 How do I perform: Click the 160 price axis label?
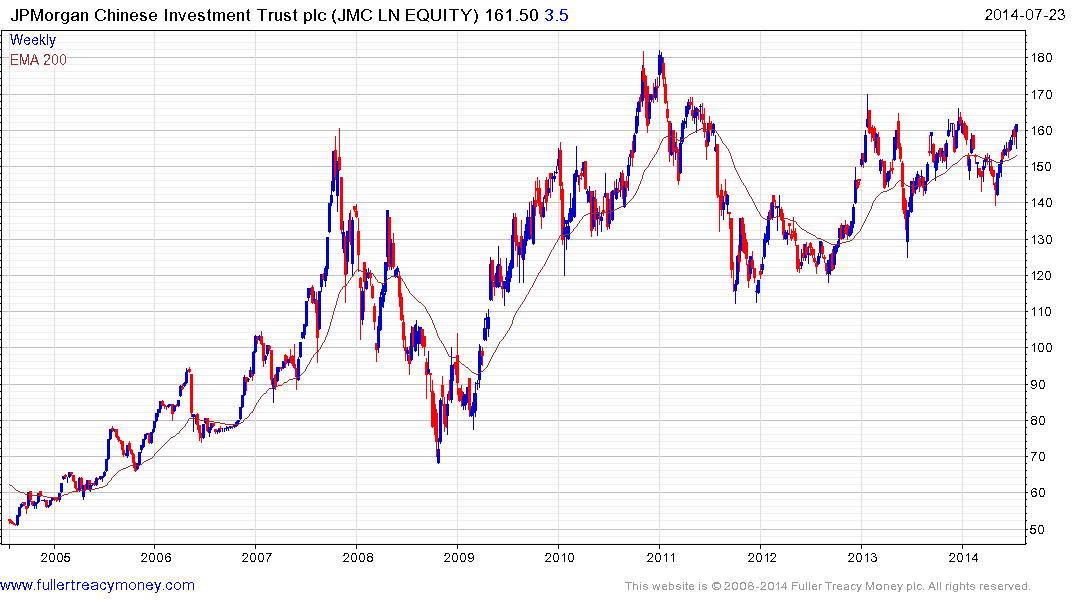1041,131
